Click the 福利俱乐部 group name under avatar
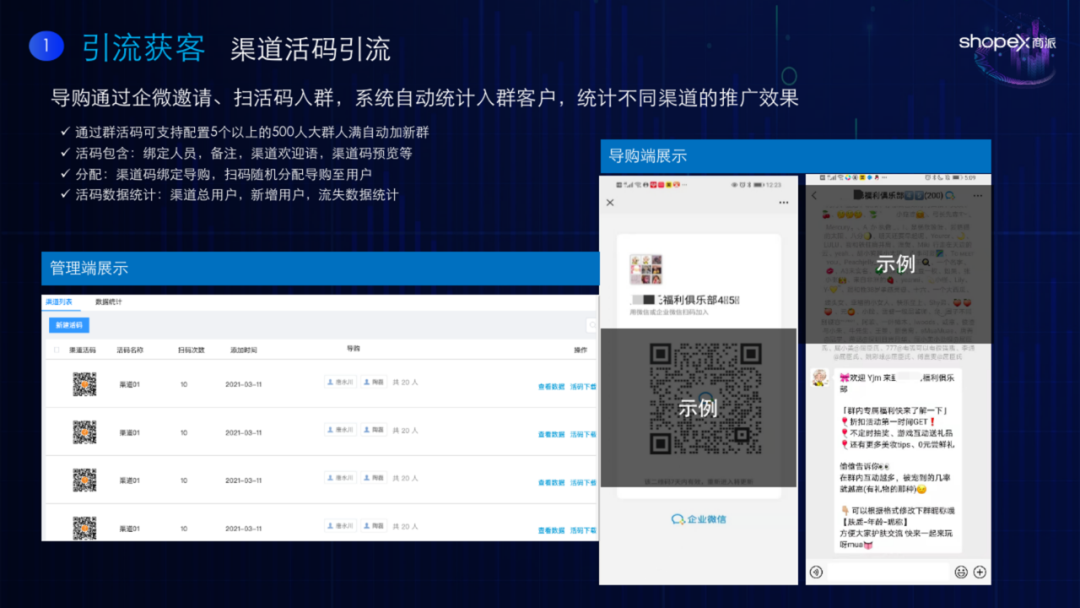The image size is (1080, 608). (685, 300)
